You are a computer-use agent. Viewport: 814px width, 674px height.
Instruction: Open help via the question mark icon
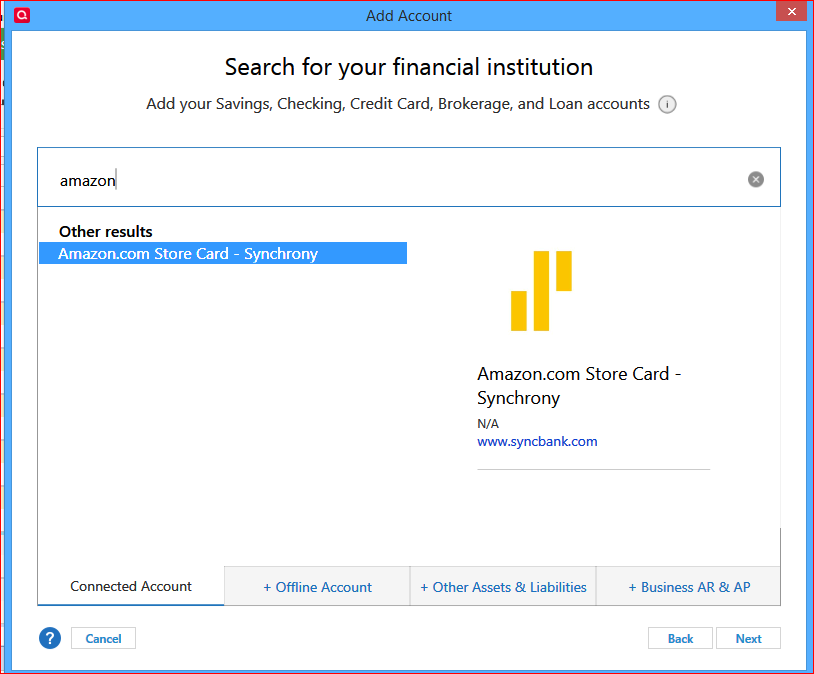(x=50, y=638)
